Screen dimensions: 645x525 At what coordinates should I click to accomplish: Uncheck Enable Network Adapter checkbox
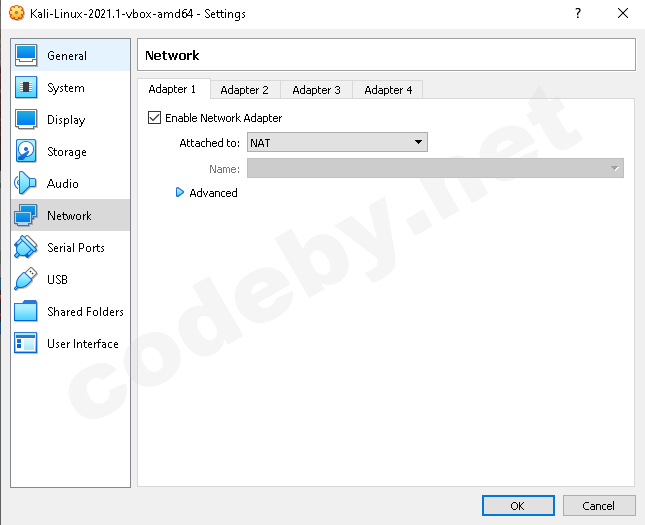(154, 118)
